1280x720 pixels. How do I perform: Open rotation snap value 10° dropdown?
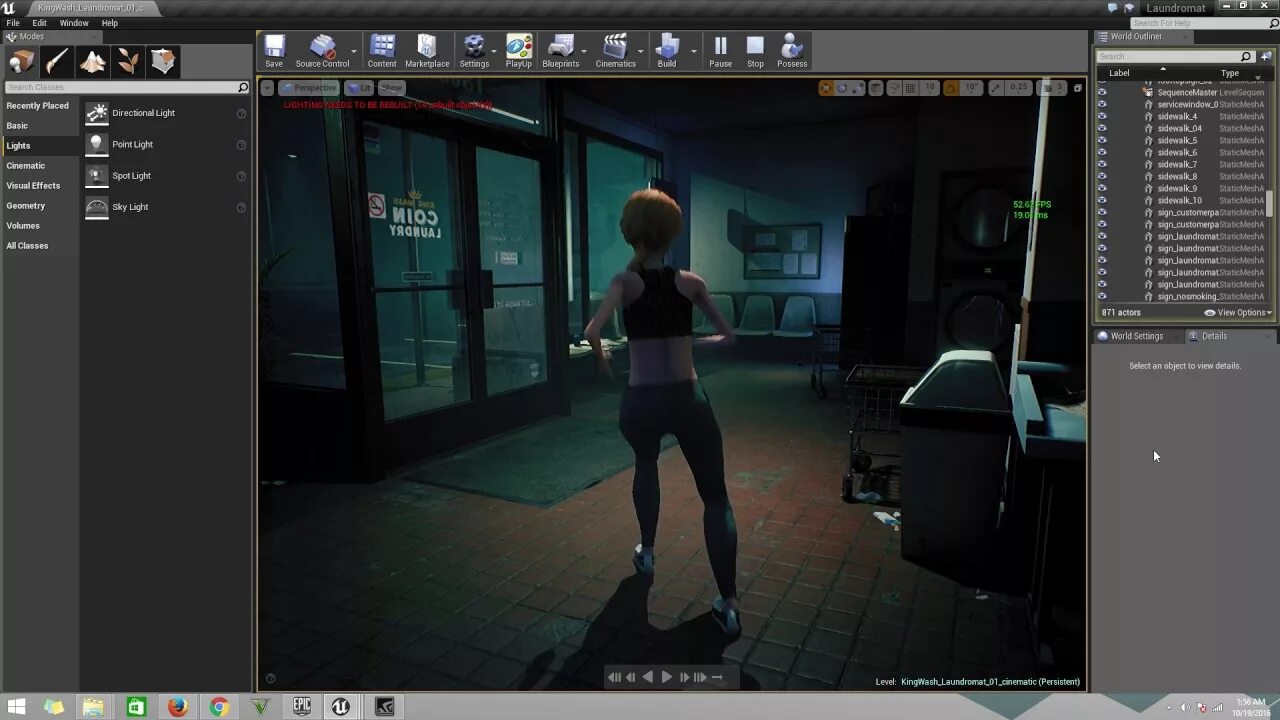973,88
